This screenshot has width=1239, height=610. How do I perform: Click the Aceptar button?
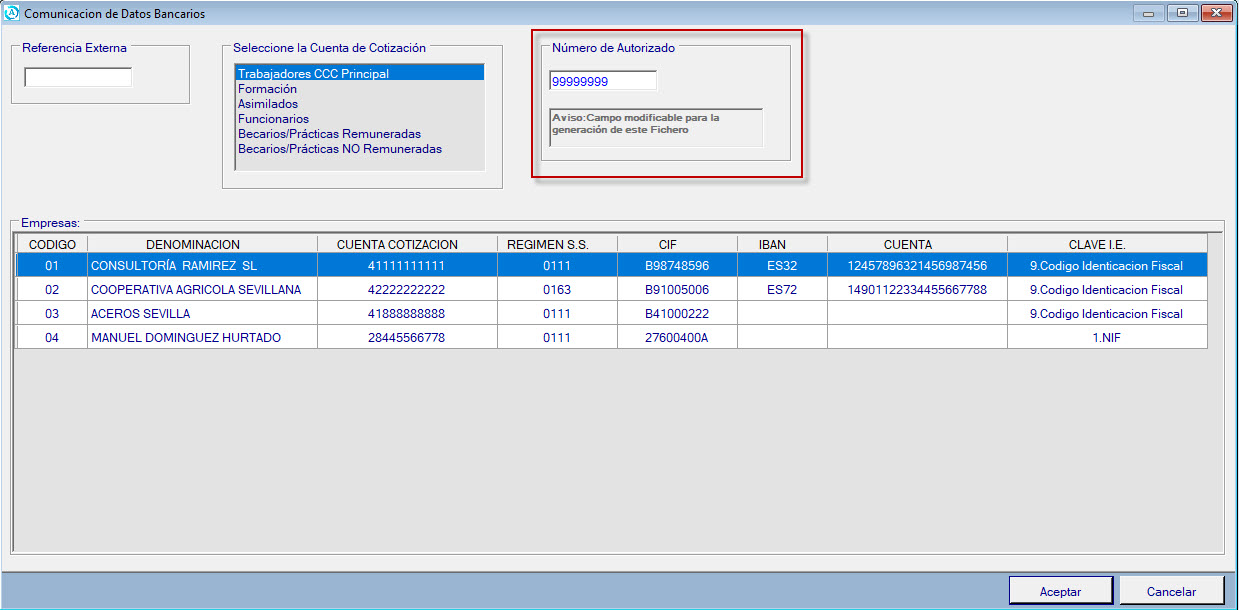1060,591
